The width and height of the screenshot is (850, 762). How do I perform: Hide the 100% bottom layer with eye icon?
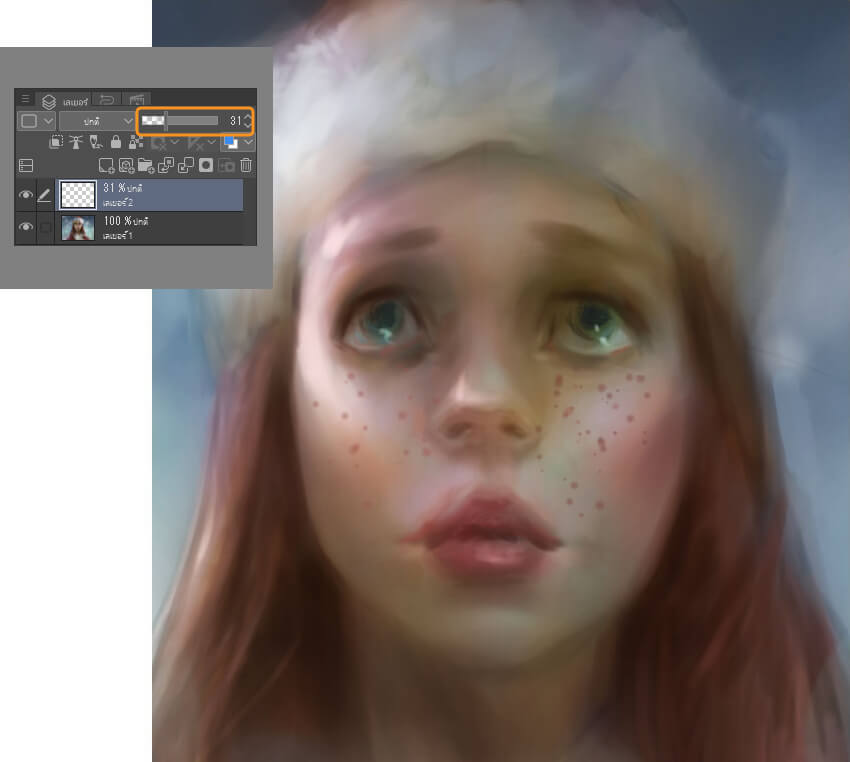26,228
